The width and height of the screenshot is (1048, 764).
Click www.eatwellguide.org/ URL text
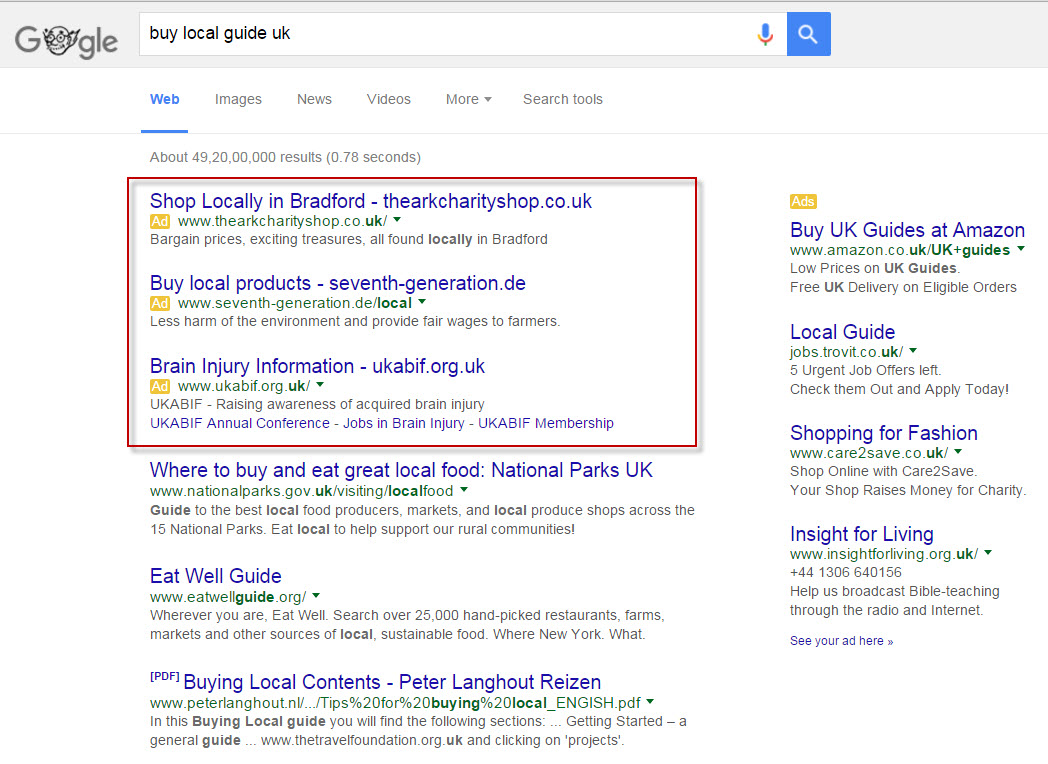228,597
